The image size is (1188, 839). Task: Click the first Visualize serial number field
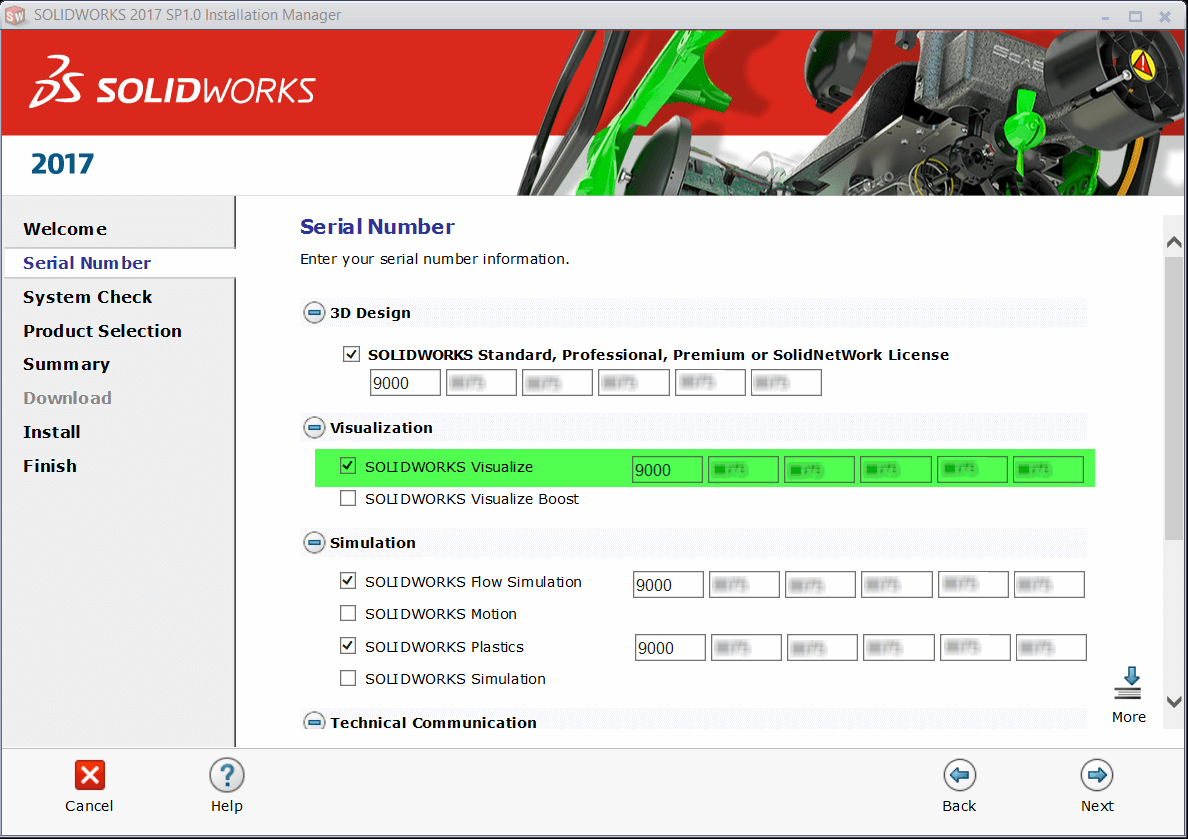click(667, 469)
